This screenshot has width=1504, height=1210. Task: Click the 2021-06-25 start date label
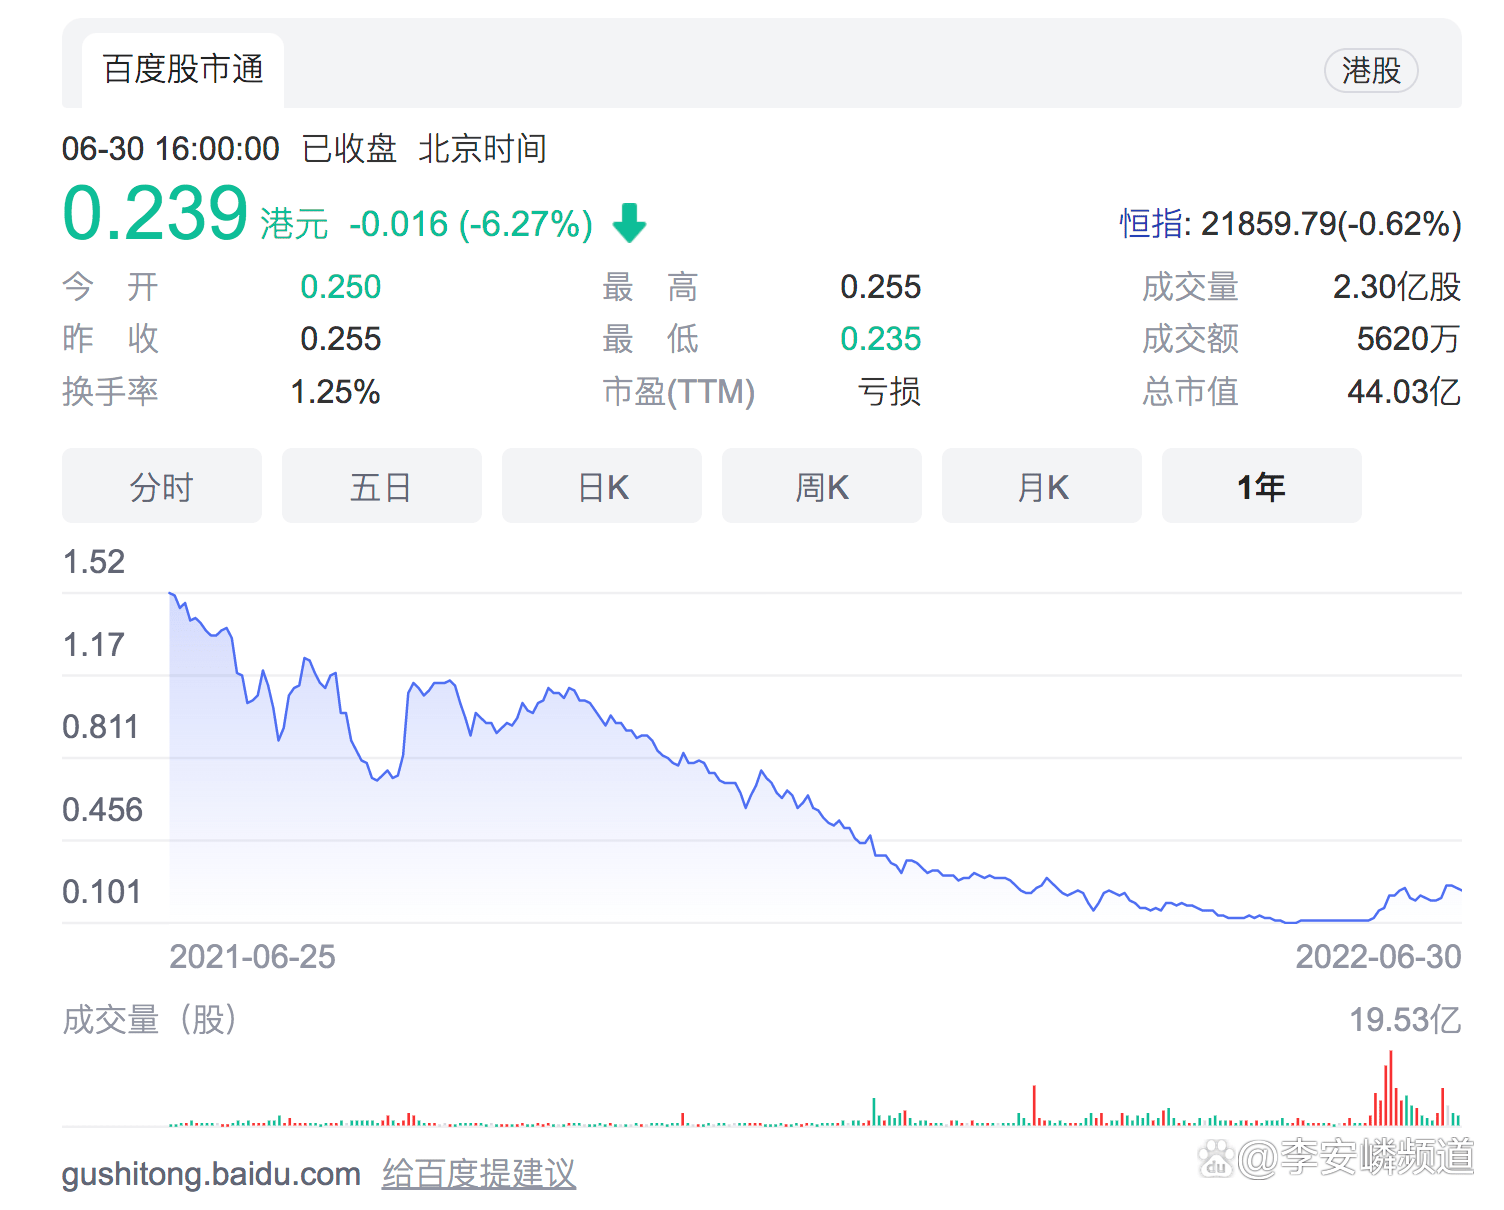click(252, 957)
